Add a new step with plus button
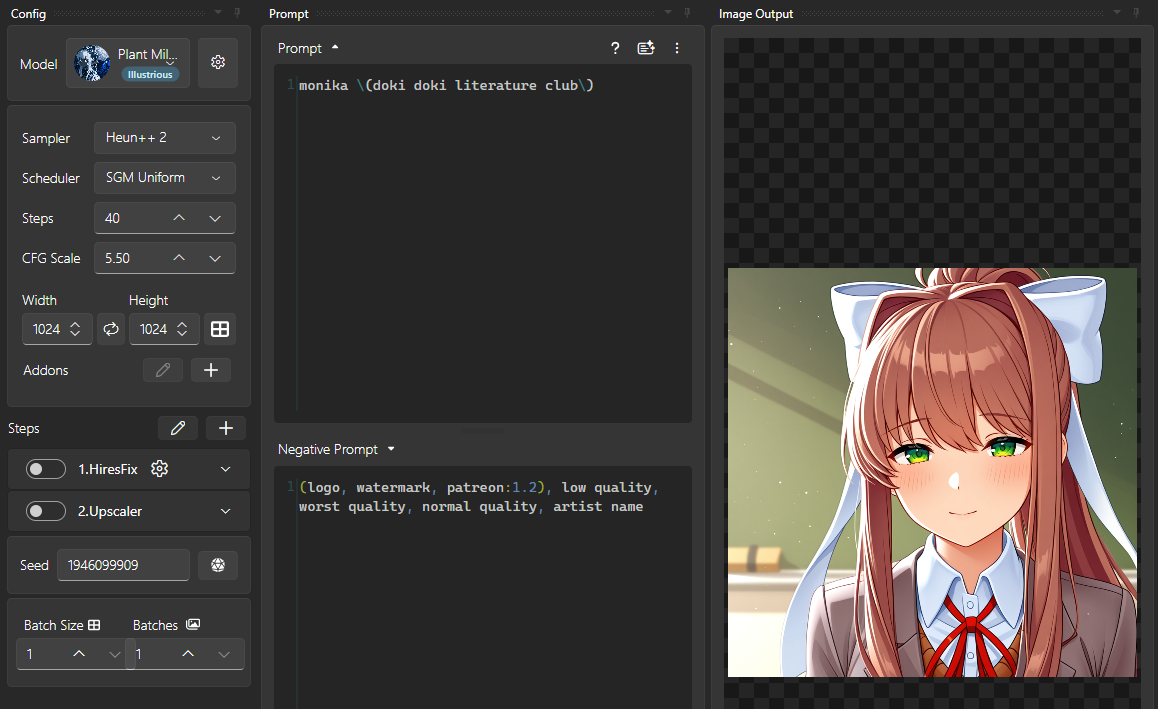The height and width of the screenshot is (709, 1158). click(226, 428)
